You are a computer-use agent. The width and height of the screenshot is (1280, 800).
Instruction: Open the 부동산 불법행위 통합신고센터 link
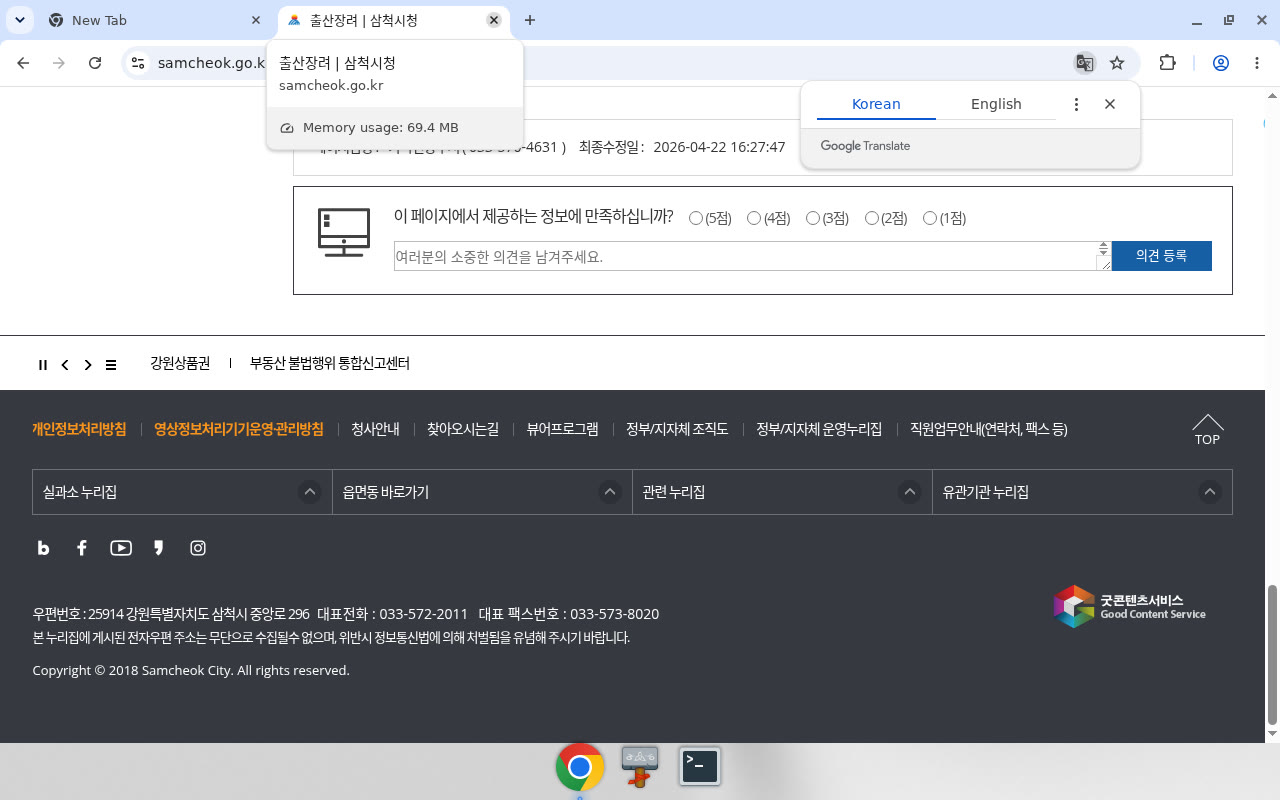(330, 364)
